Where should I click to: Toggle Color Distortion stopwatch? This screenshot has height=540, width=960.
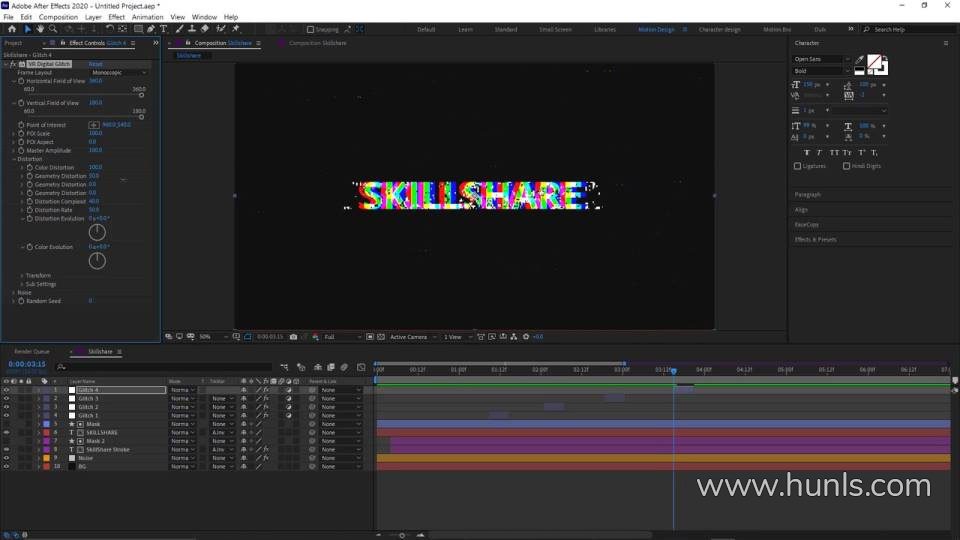coord(29,167)
